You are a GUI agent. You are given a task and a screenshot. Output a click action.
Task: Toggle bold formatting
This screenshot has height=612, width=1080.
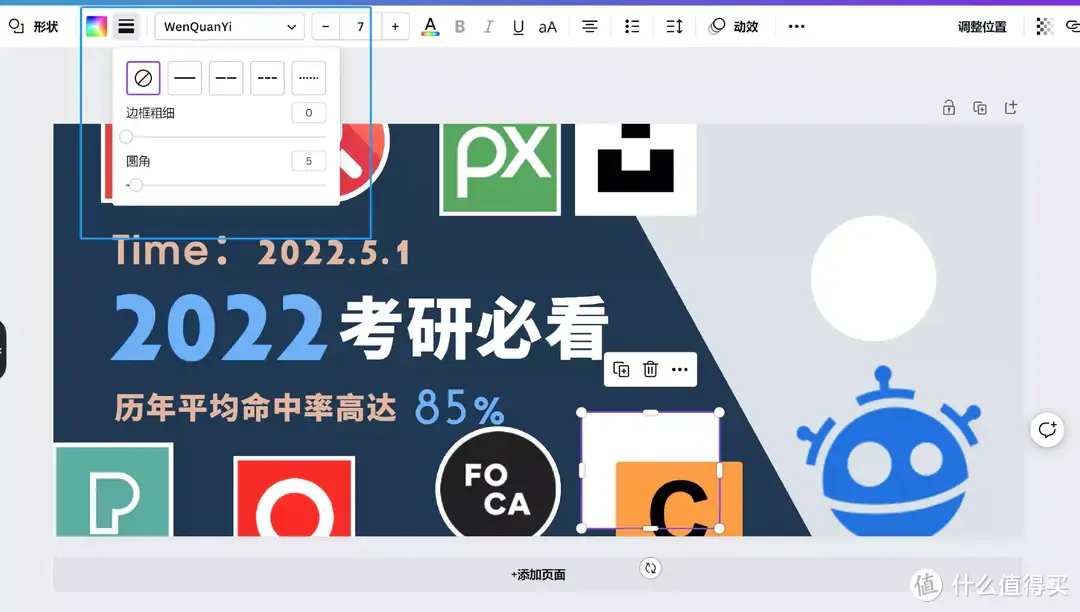coord(460,27)
